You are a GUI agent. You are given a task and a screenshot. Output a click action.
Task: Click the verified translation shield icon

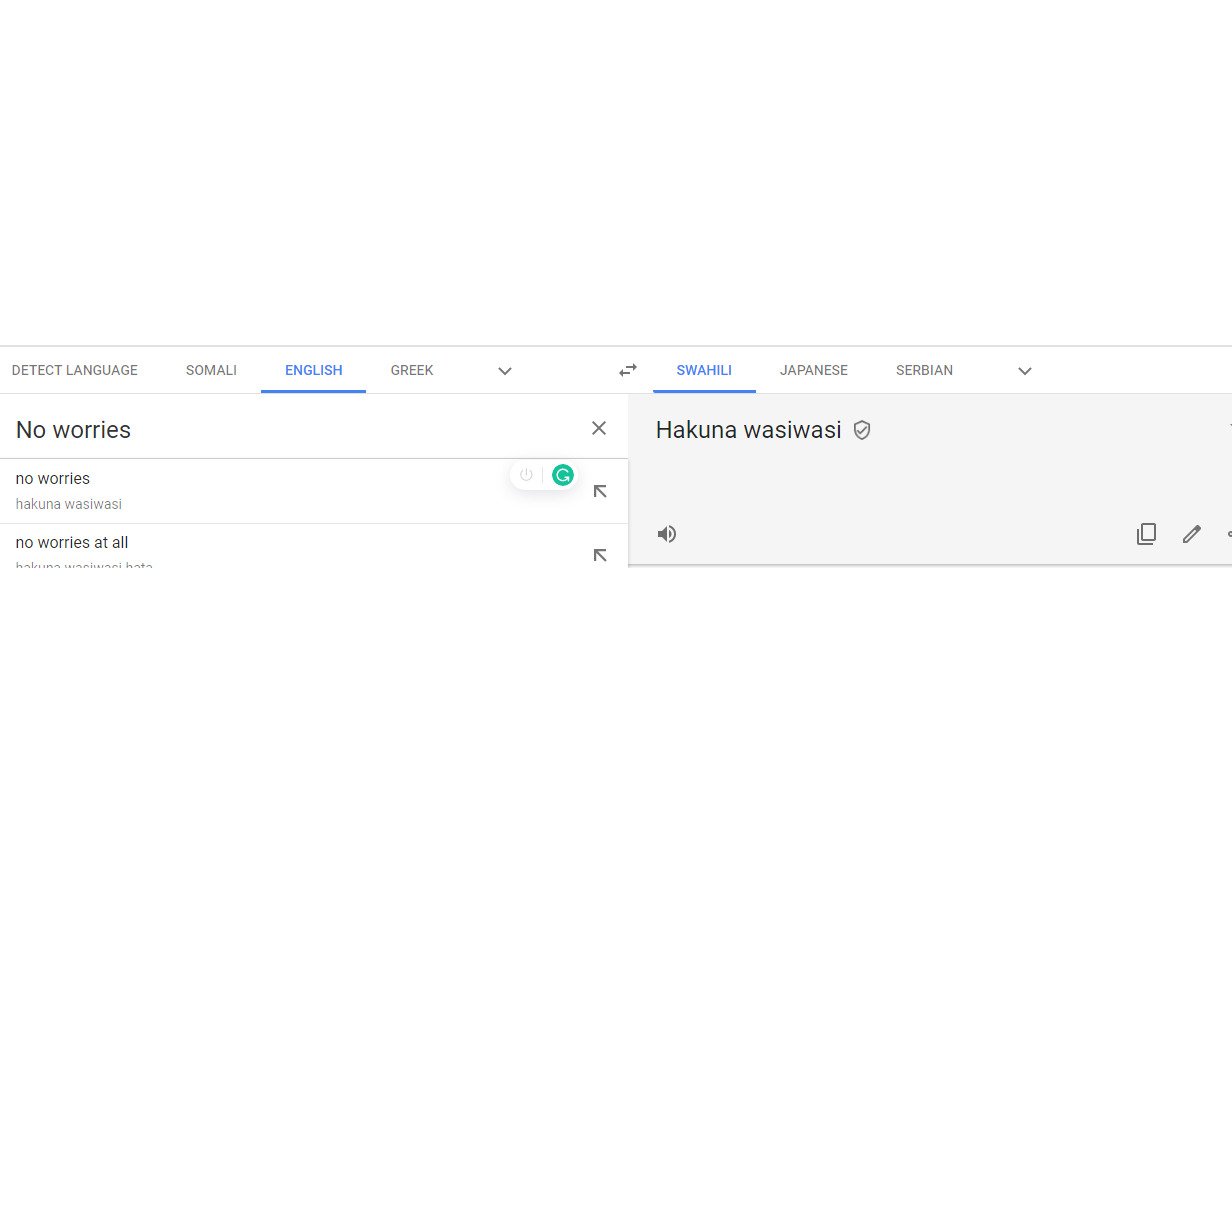tap(862, 430)
